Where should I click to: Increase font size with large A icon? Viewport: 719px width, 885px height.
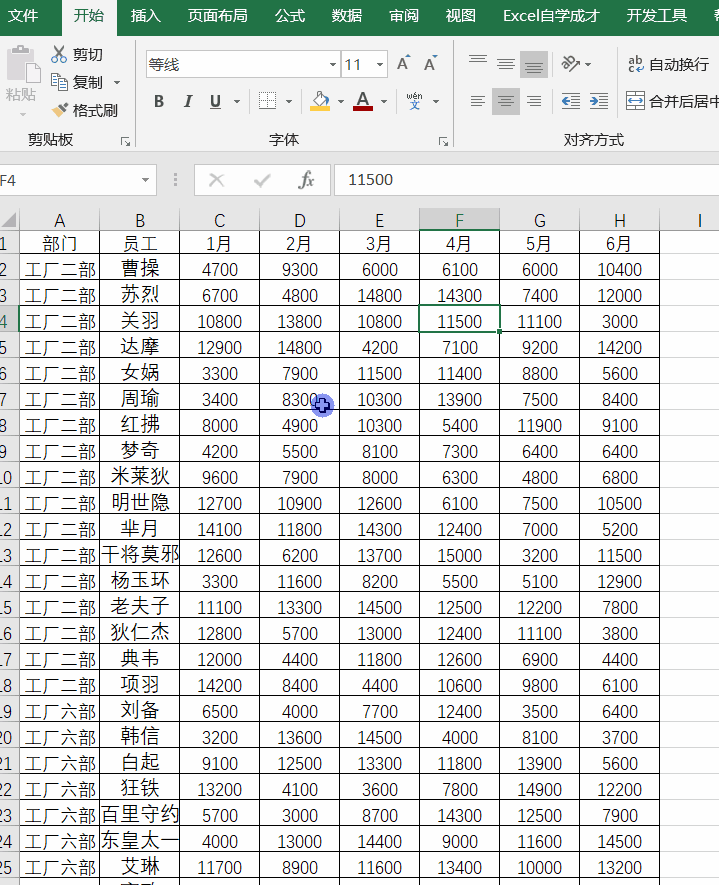(x=404, y=64)
